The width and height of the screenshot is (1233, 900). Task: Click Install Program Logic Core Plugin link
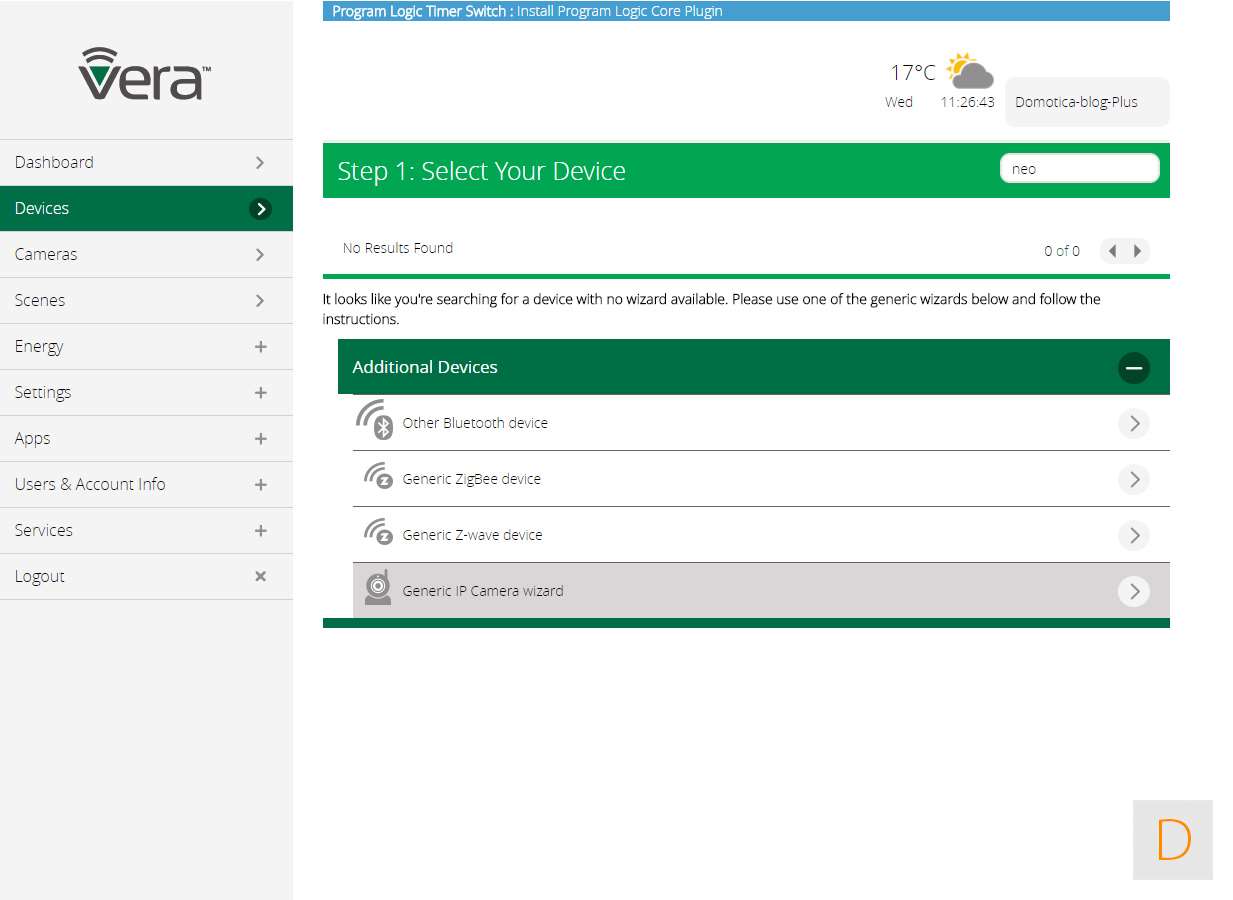[x=619, y=12]
